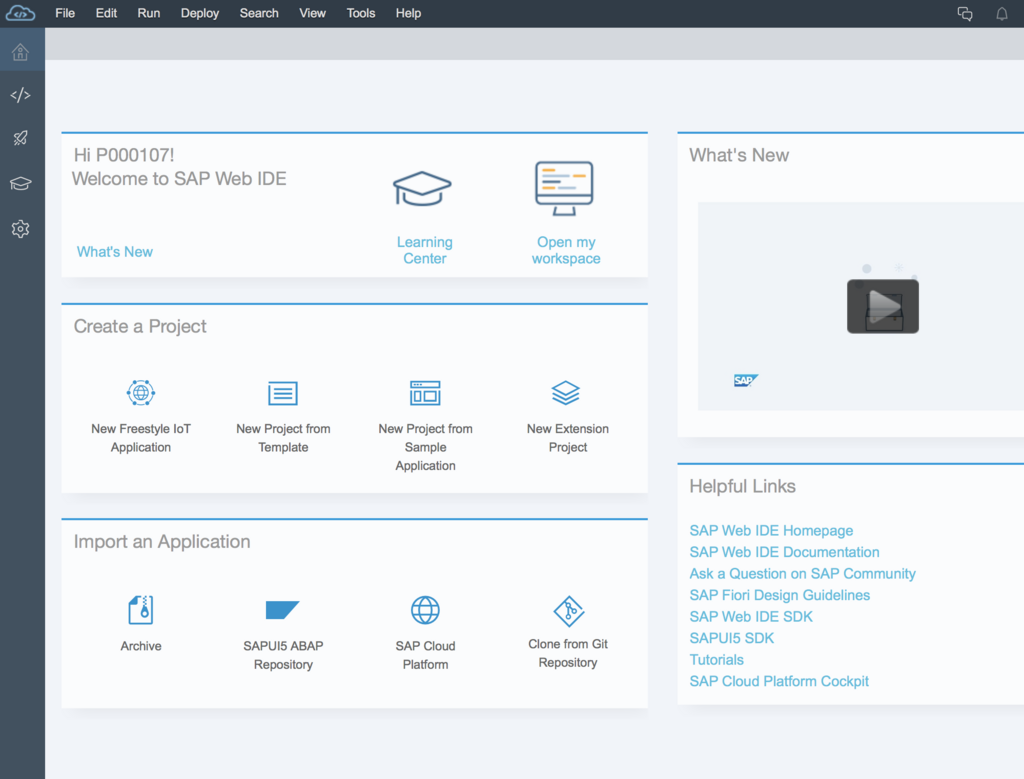
Task: Click the SAP Web IDE cloud logo
Action: coord(20,13)
